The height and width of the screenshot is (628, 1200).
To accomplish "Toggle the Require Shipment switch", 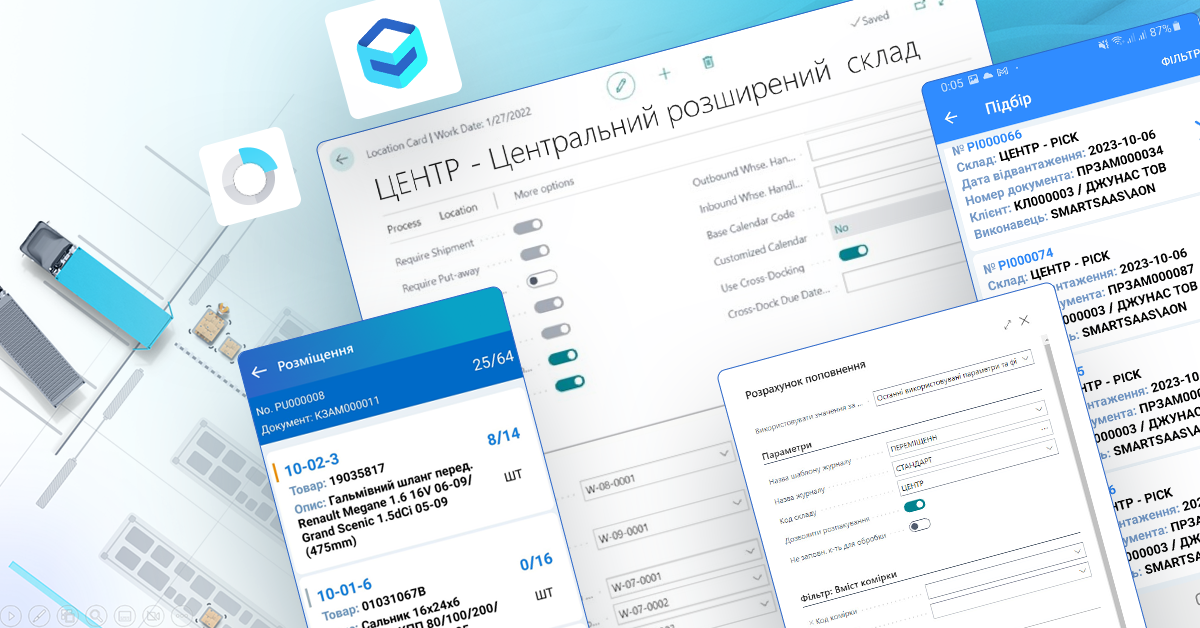I will click(x=528, y=227).
